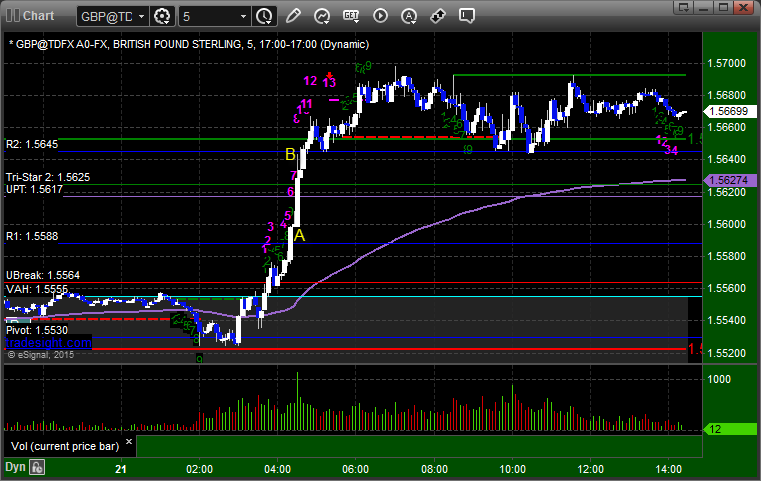Click the chart window grip icon
This screenshot has height=481, width=761.
[x=13, y=16]
